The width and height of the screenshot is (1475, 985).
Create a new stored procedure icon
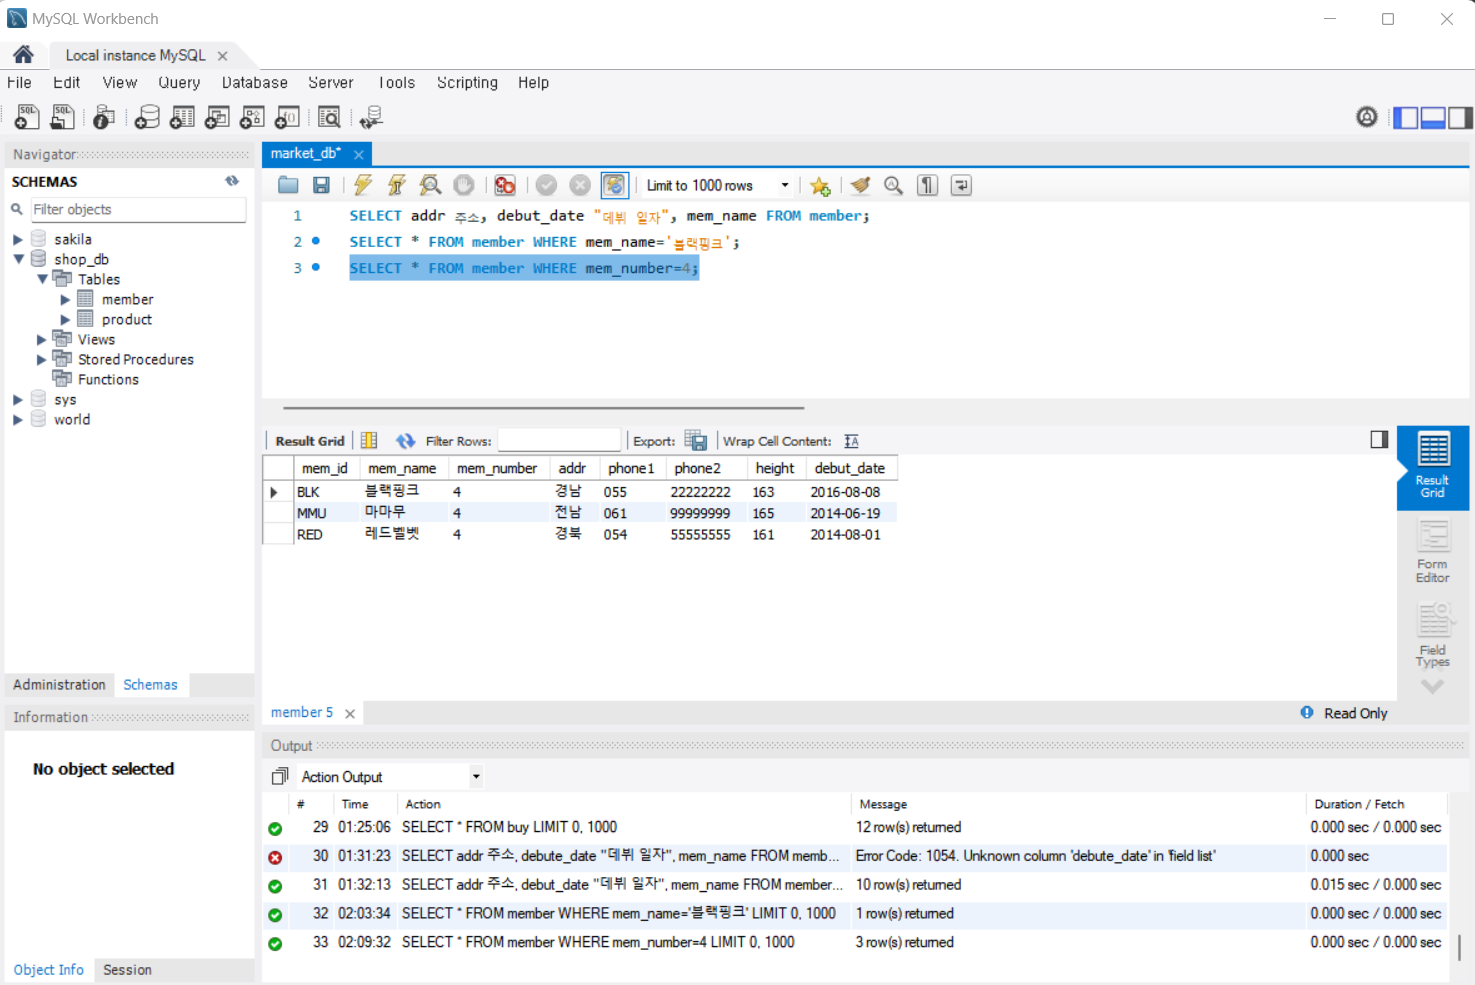point(252,117)
